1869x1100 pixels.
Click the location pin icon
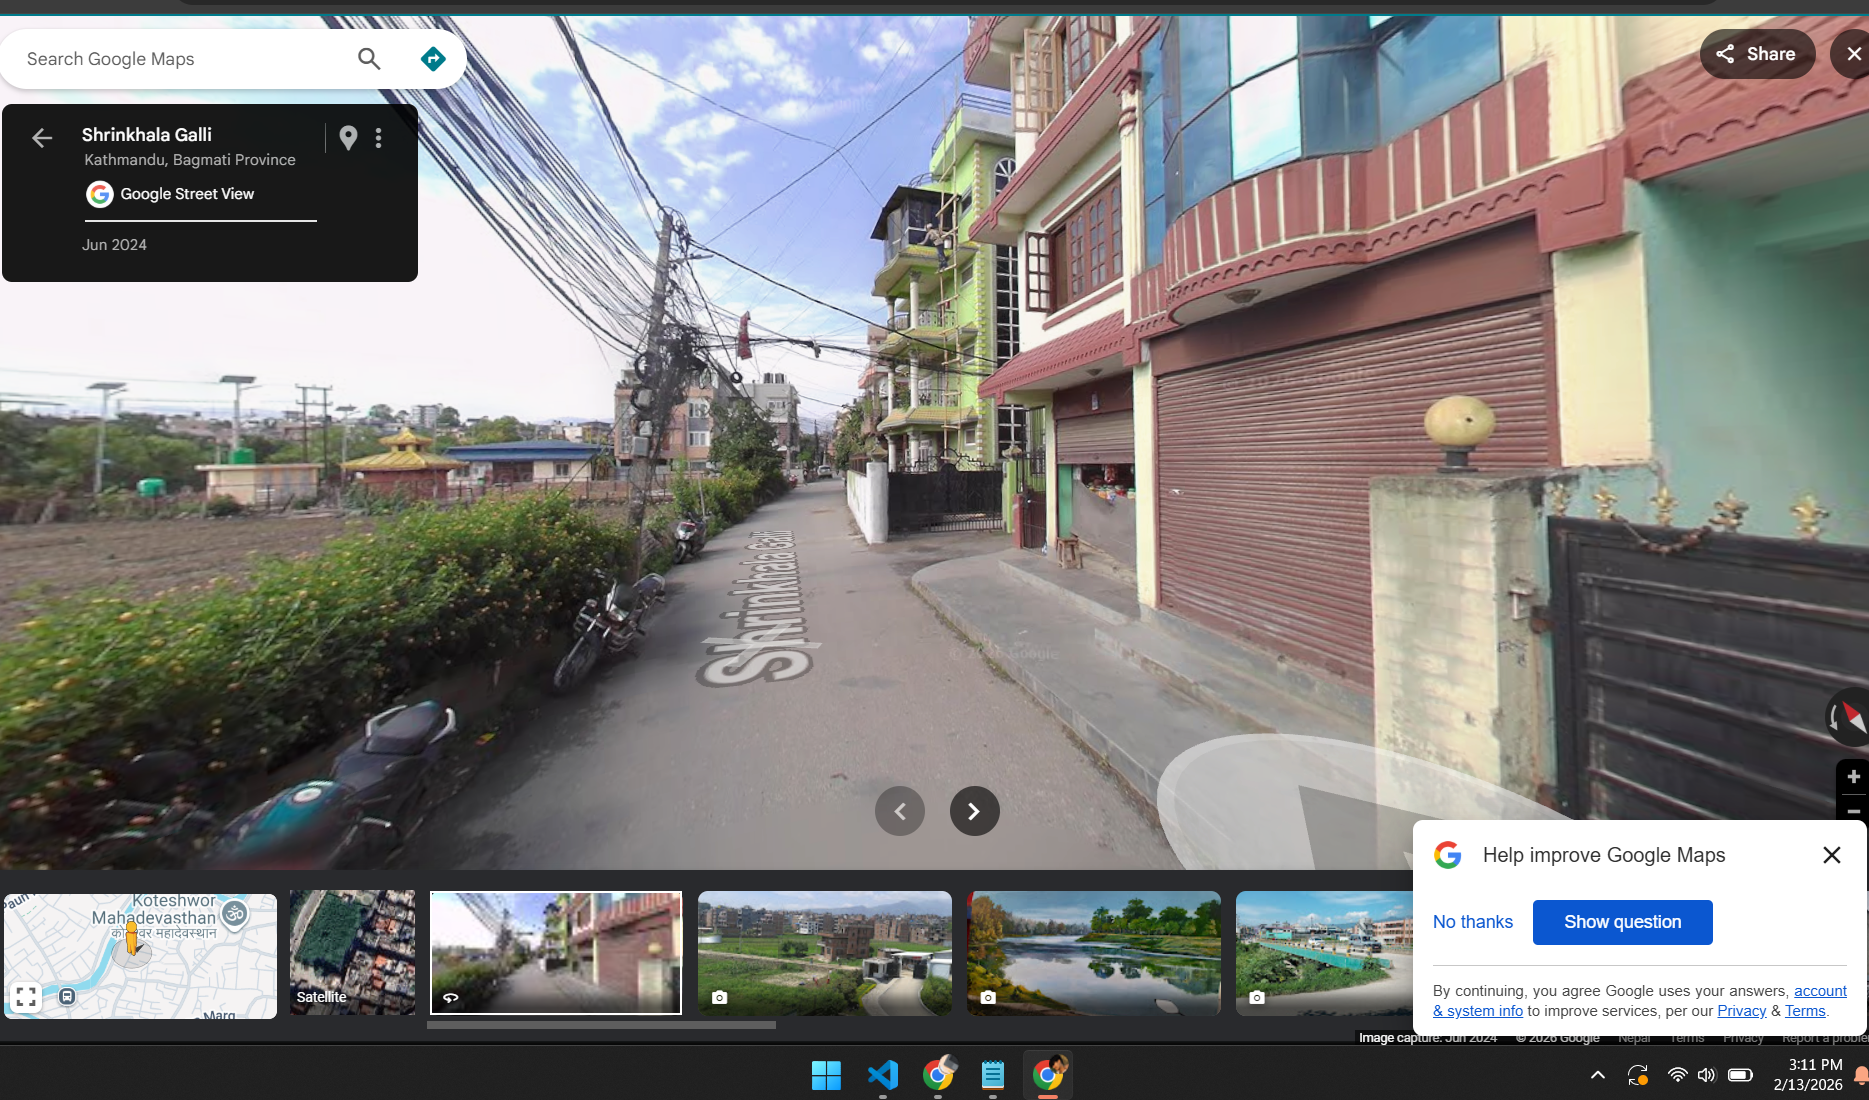[348, 138]
